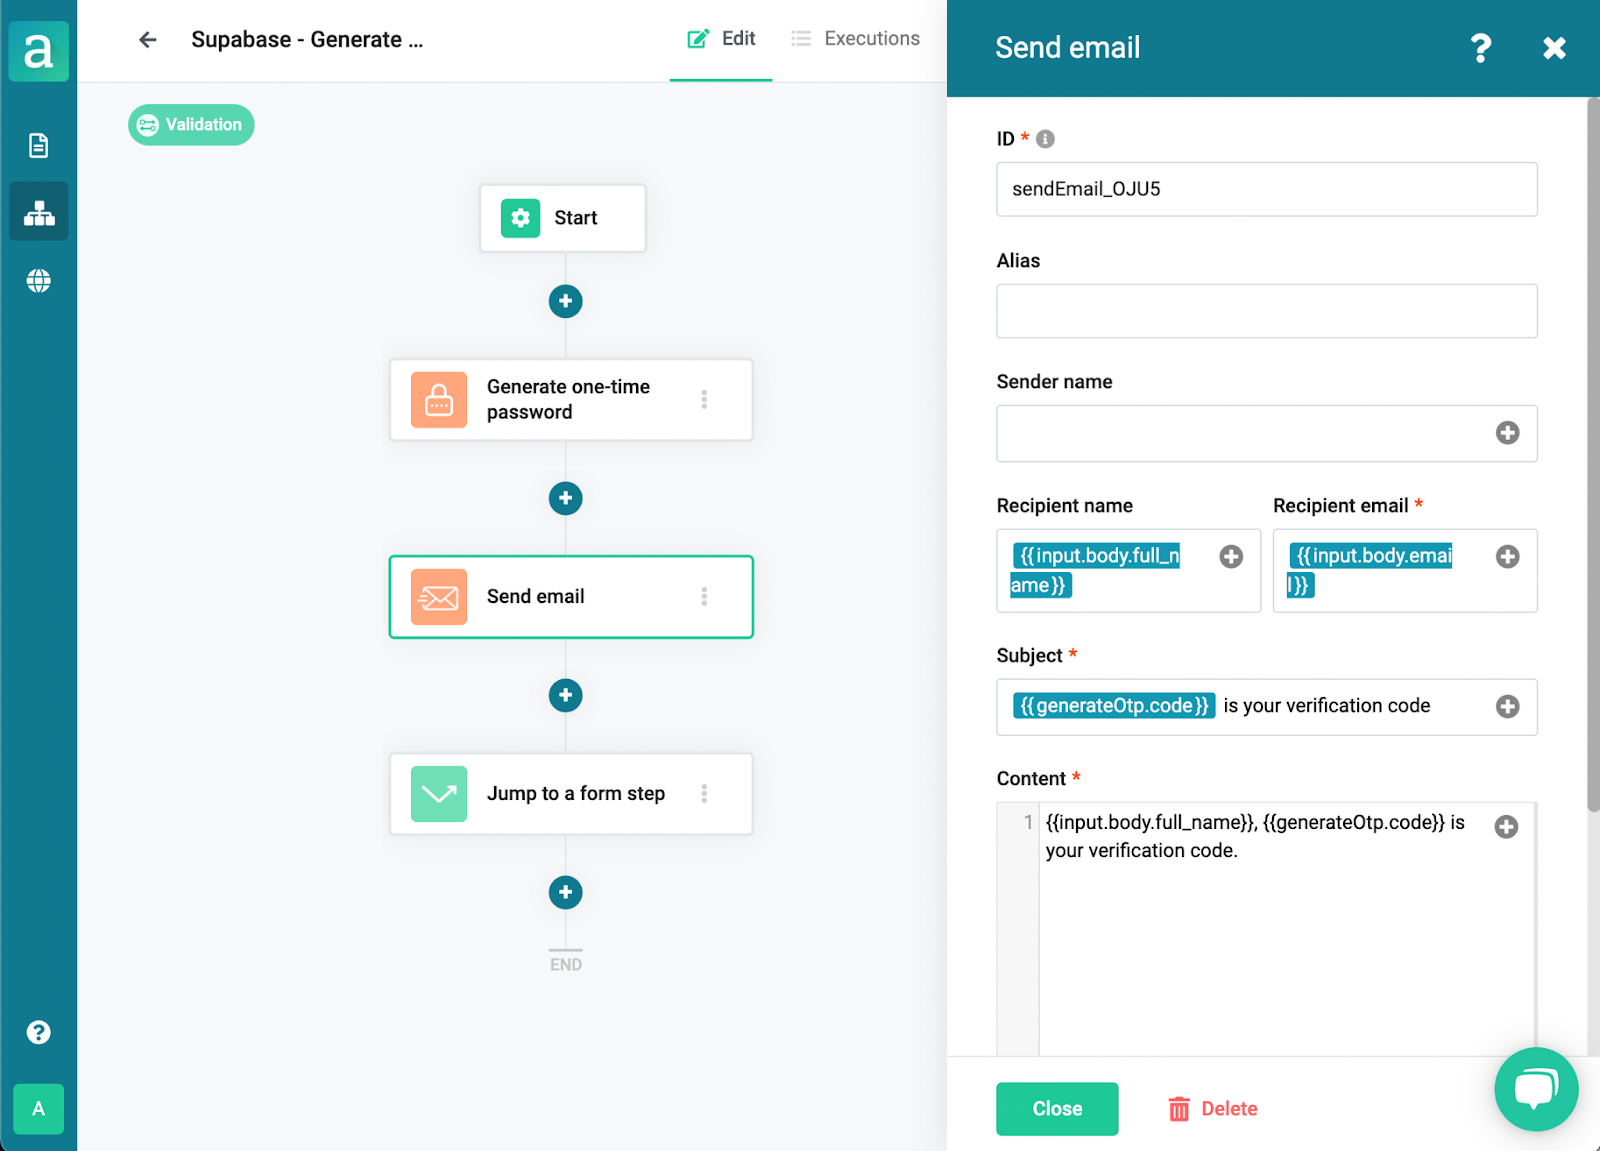This screenshot has width=1600, height=1151.
Task: Click the Subject input field
Action: (1266, 707)
